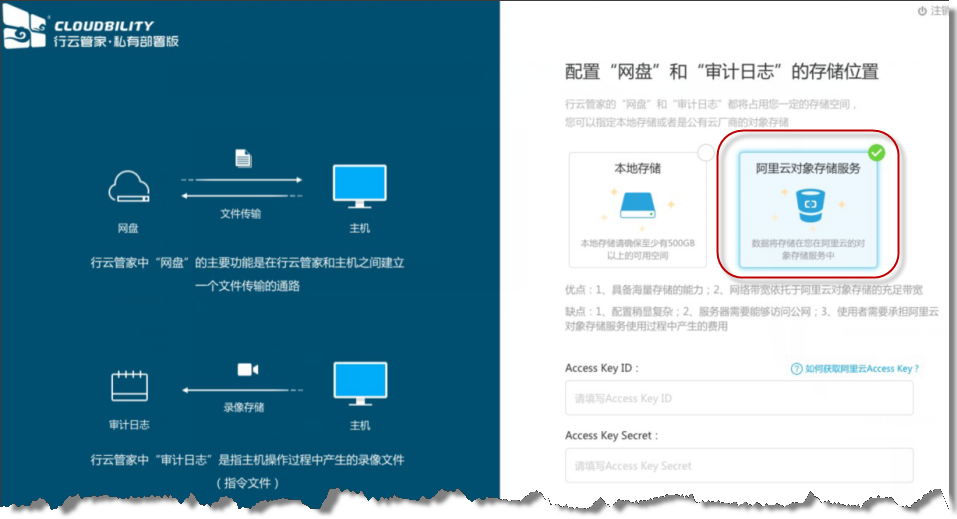Open 如何获取阿里云Access Key link

pyautogui.click(x=862, y=369)
